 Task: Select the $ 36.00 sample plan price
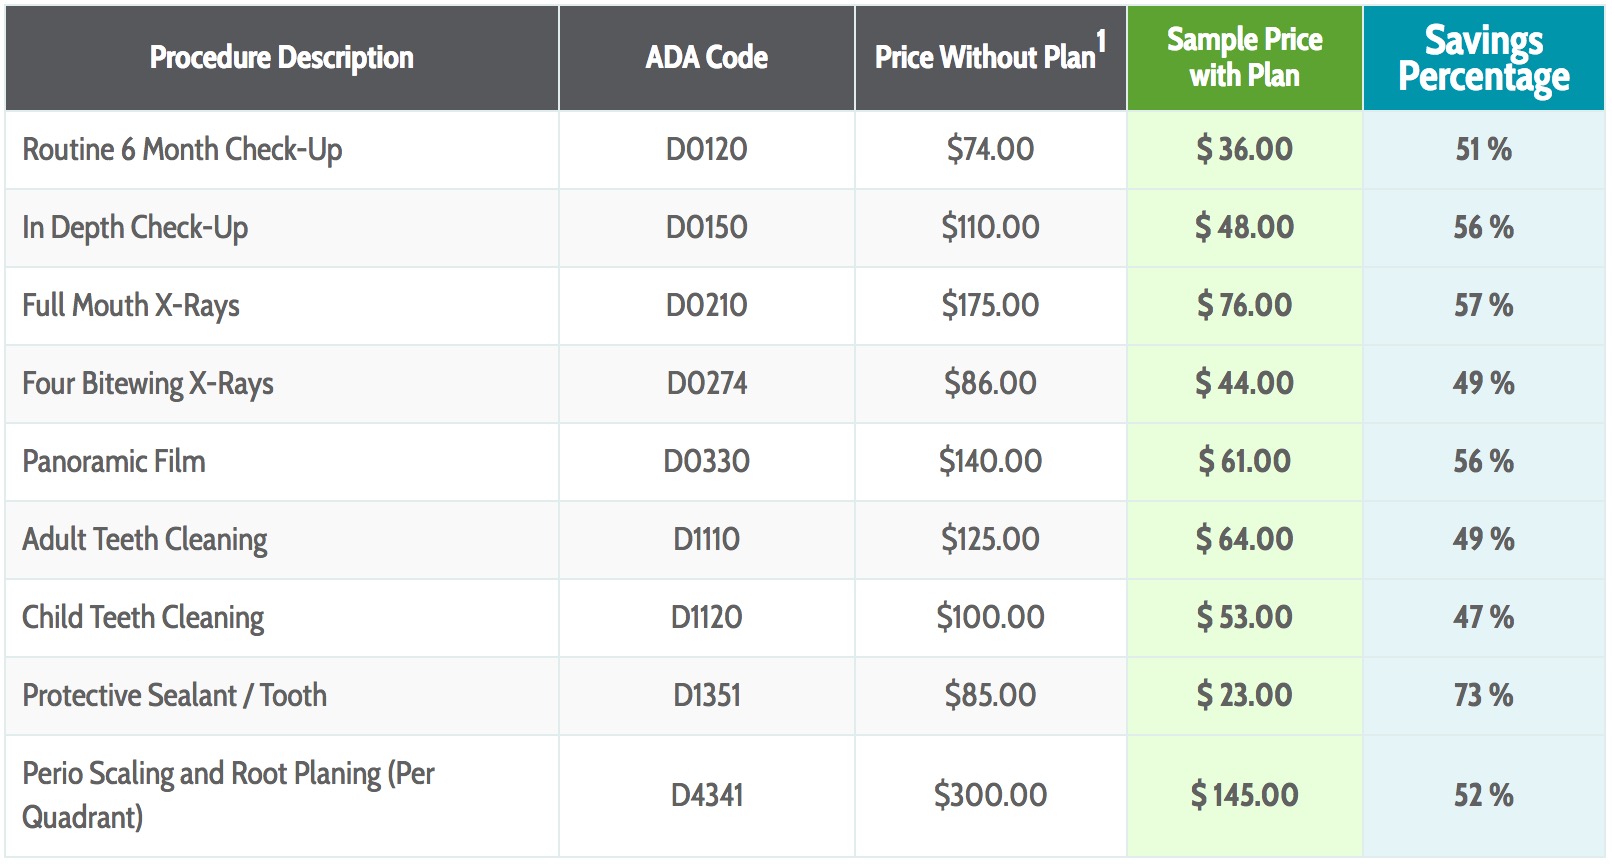(1244, 150)
